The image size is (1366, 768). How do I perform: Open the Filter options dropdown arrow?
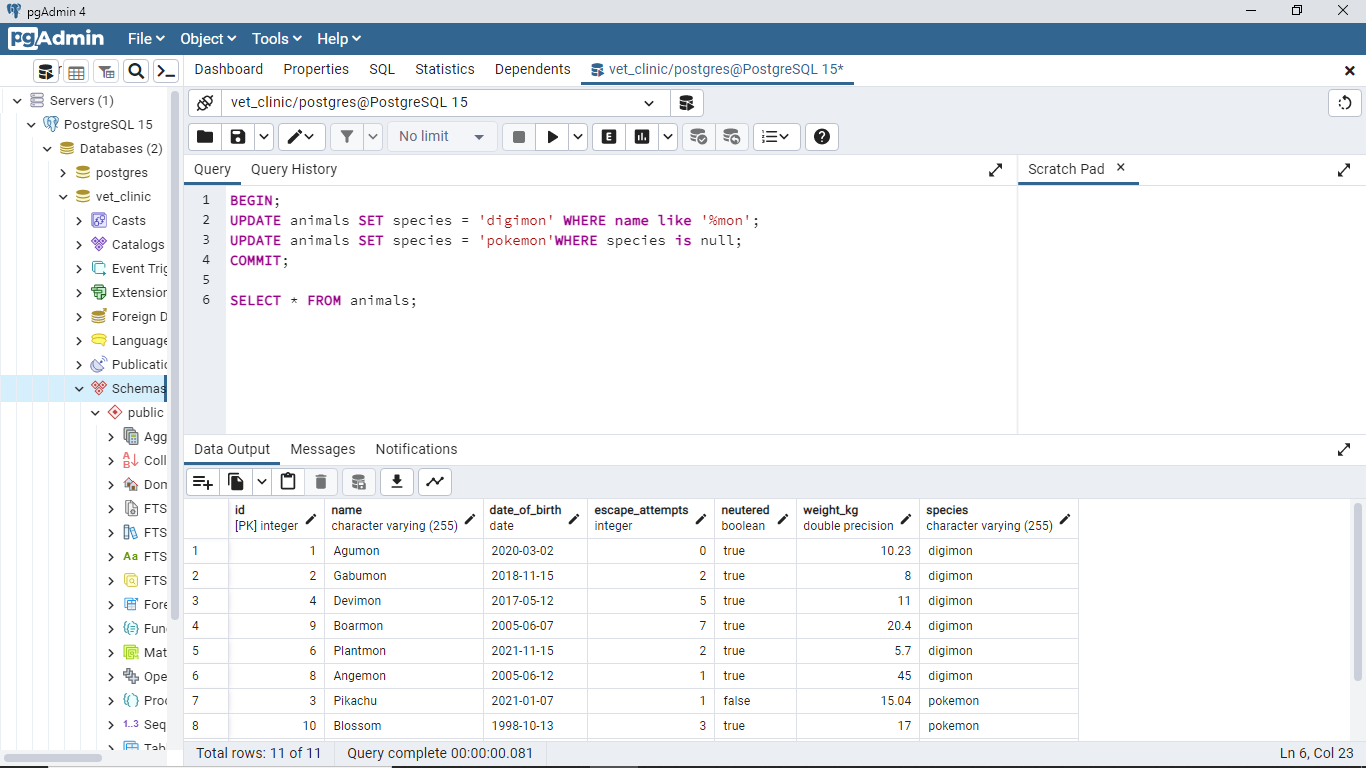pos(373,137)
